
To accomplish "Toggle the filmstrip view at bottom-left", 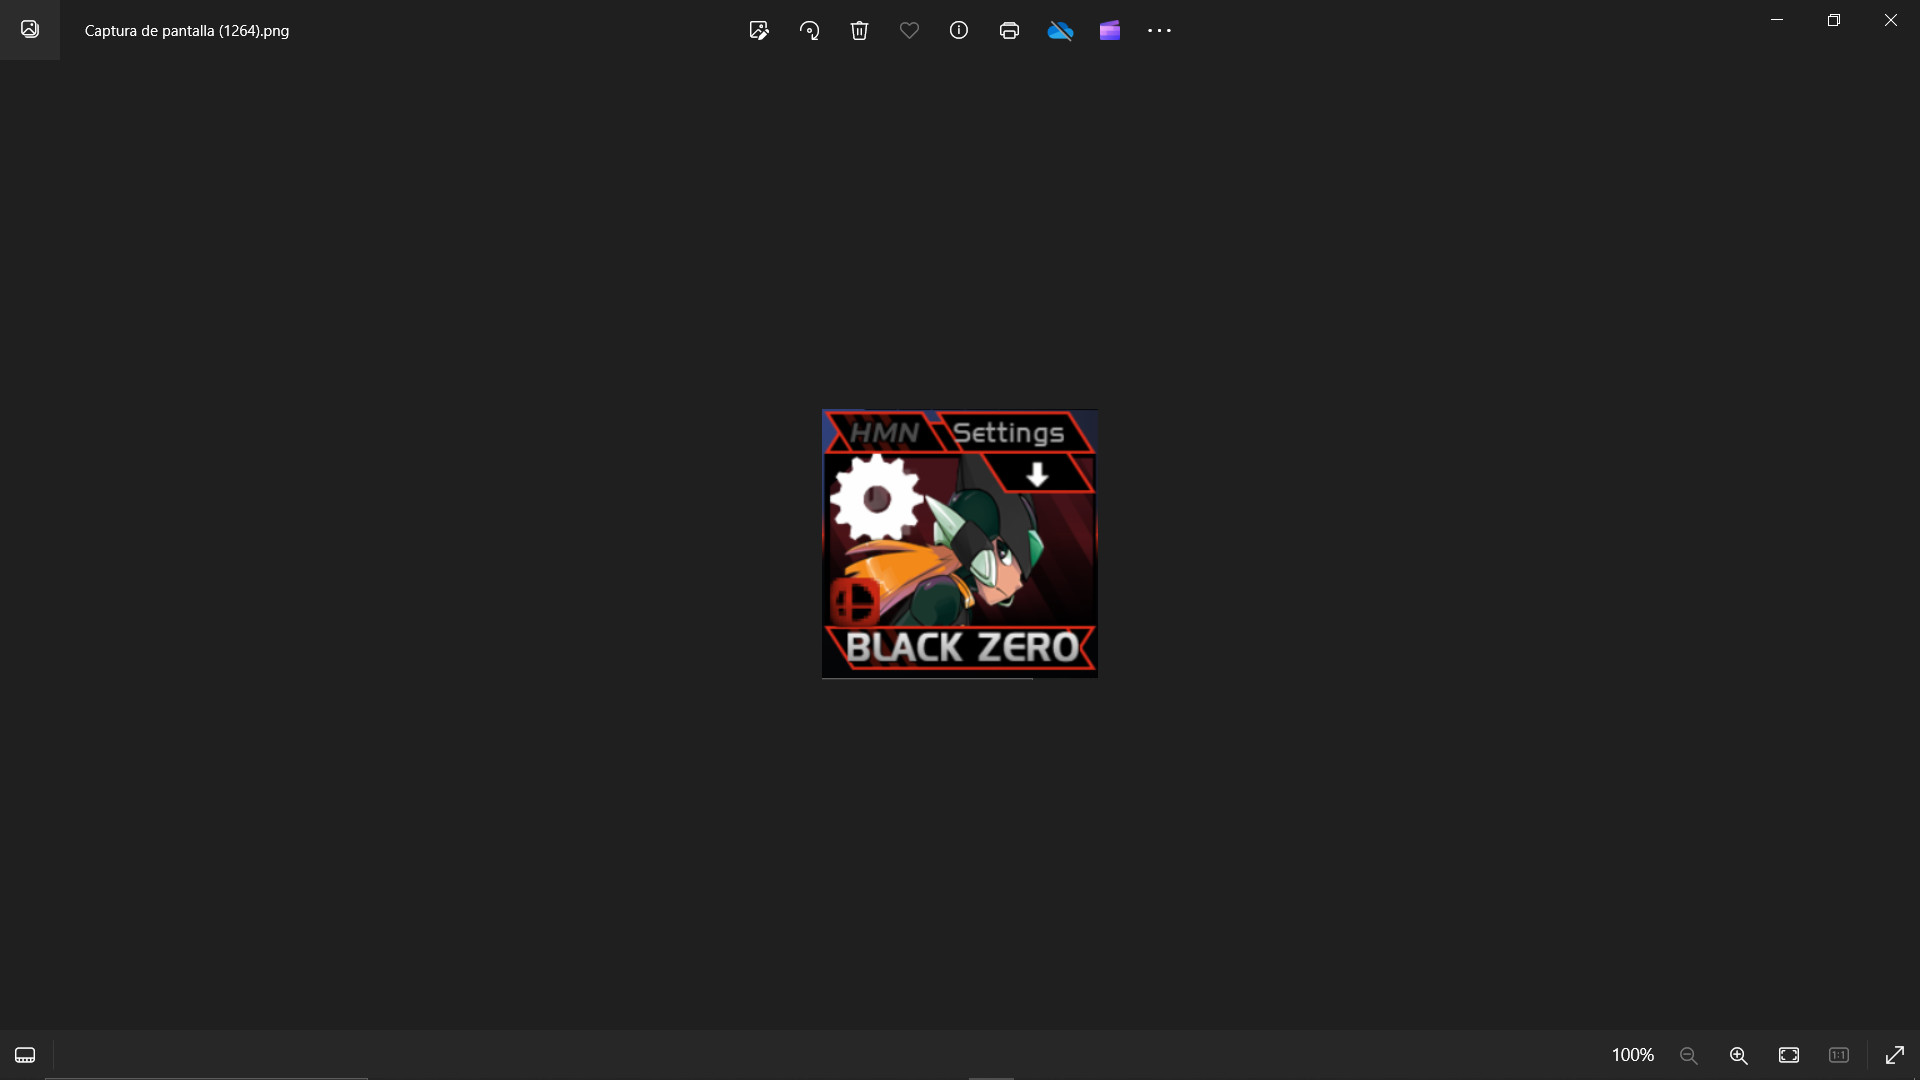I will 25,1055.
